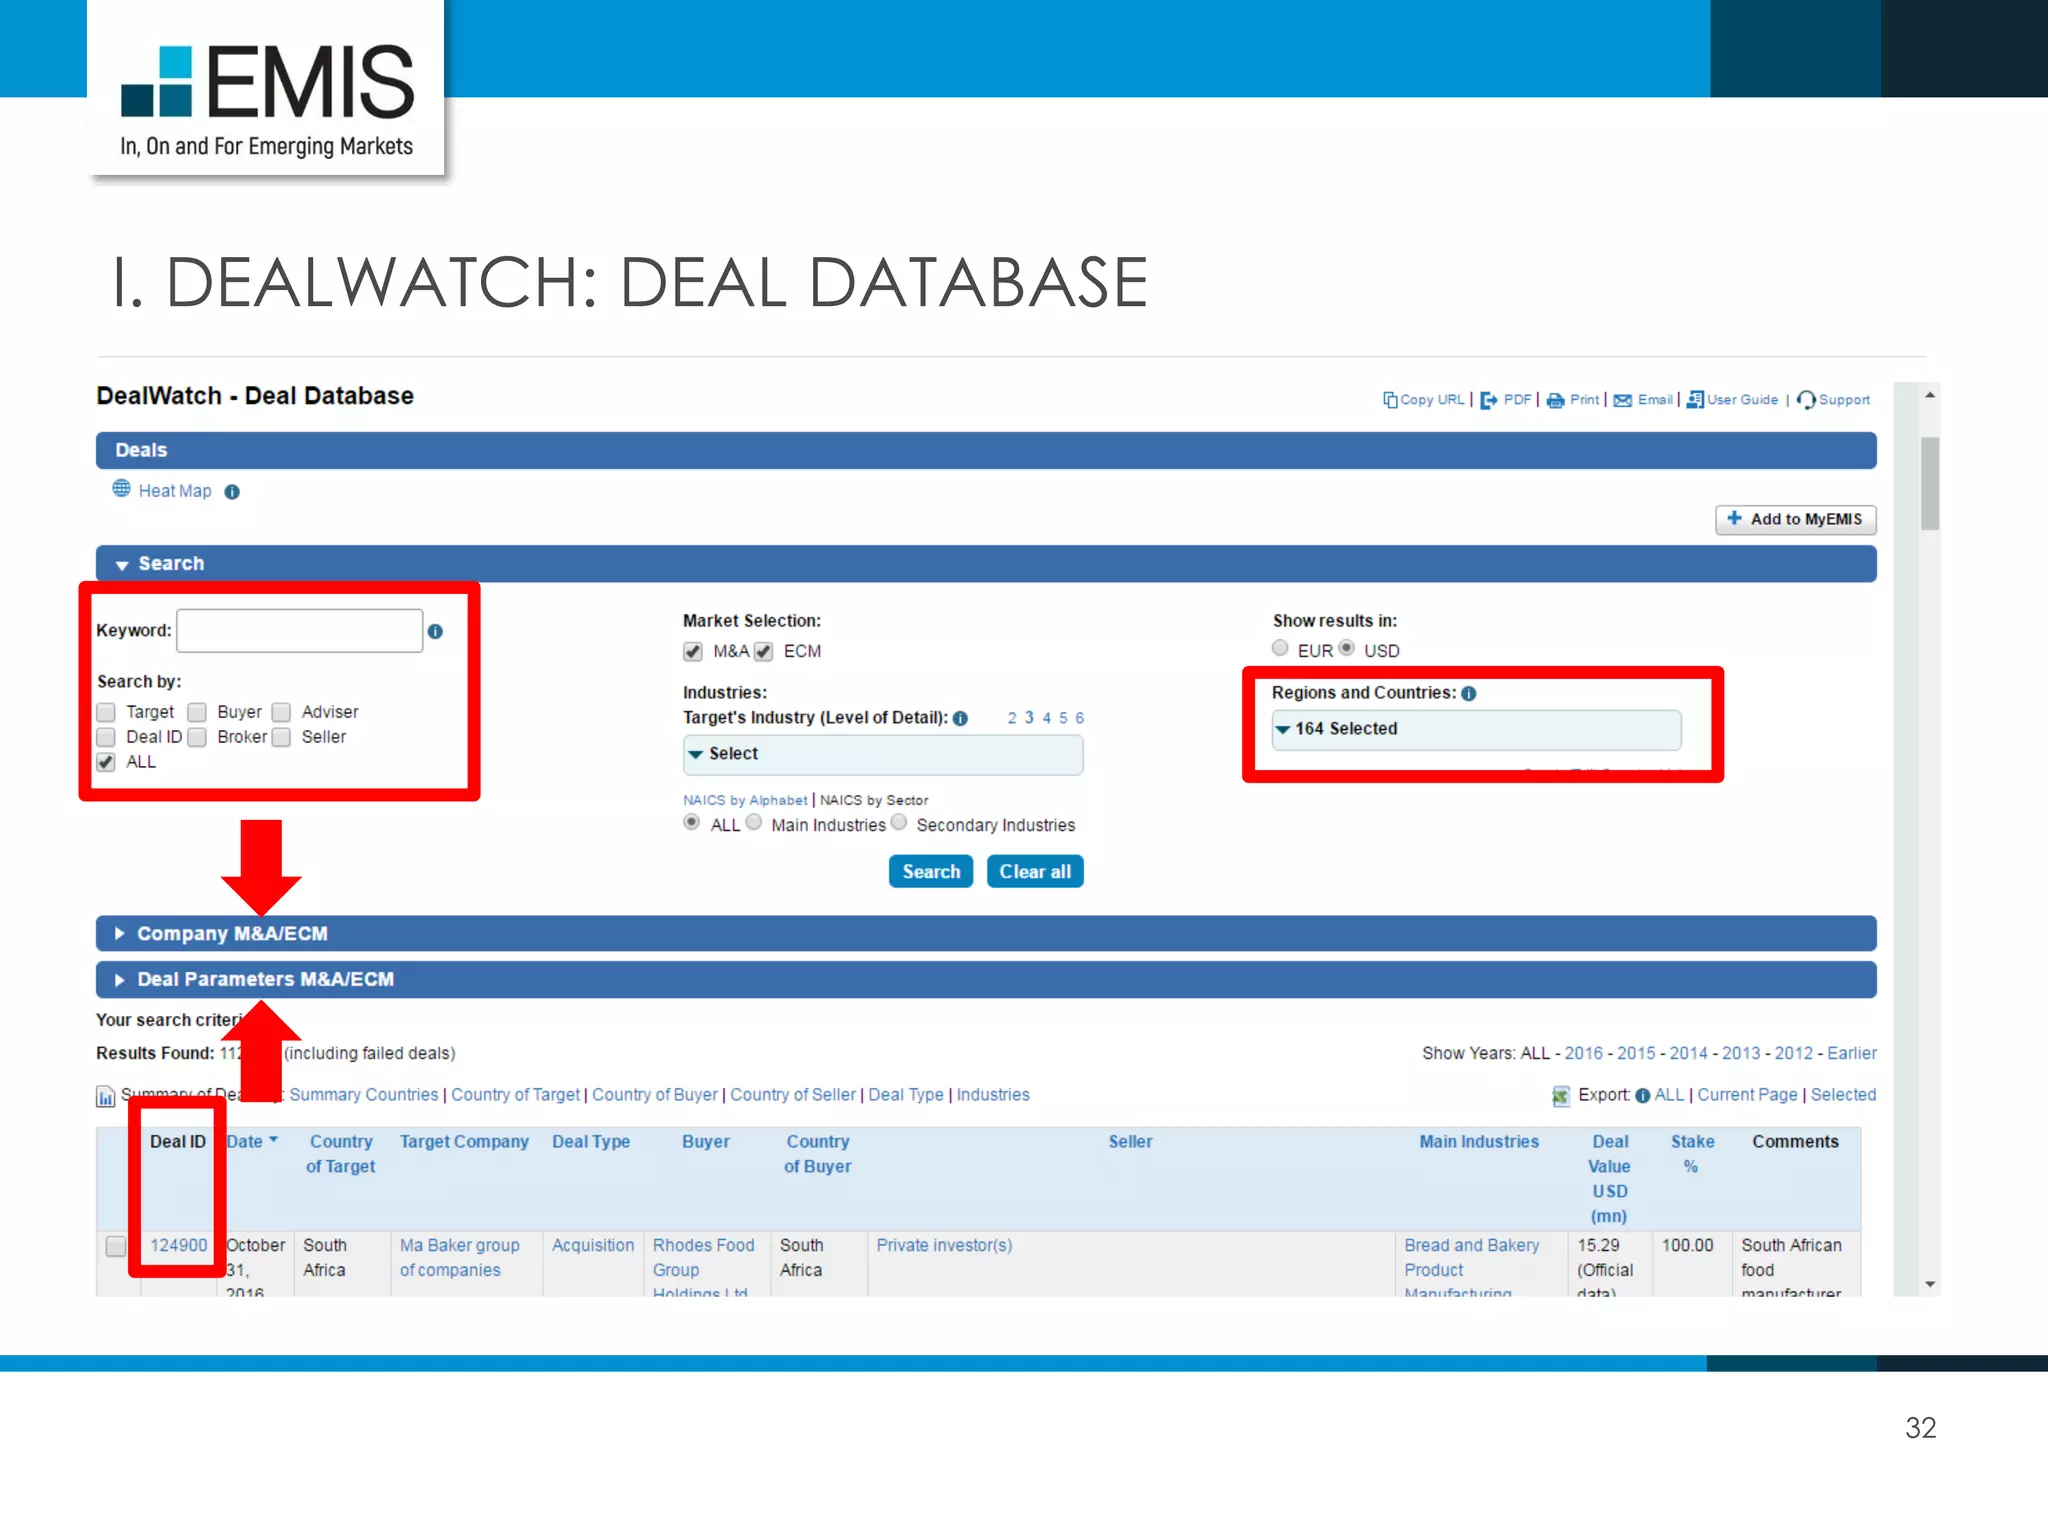The height and width of the screenshot is (1536, 2048).
Task: Tick the Seller search-by checkbox
Action: (x=281, y=737)
